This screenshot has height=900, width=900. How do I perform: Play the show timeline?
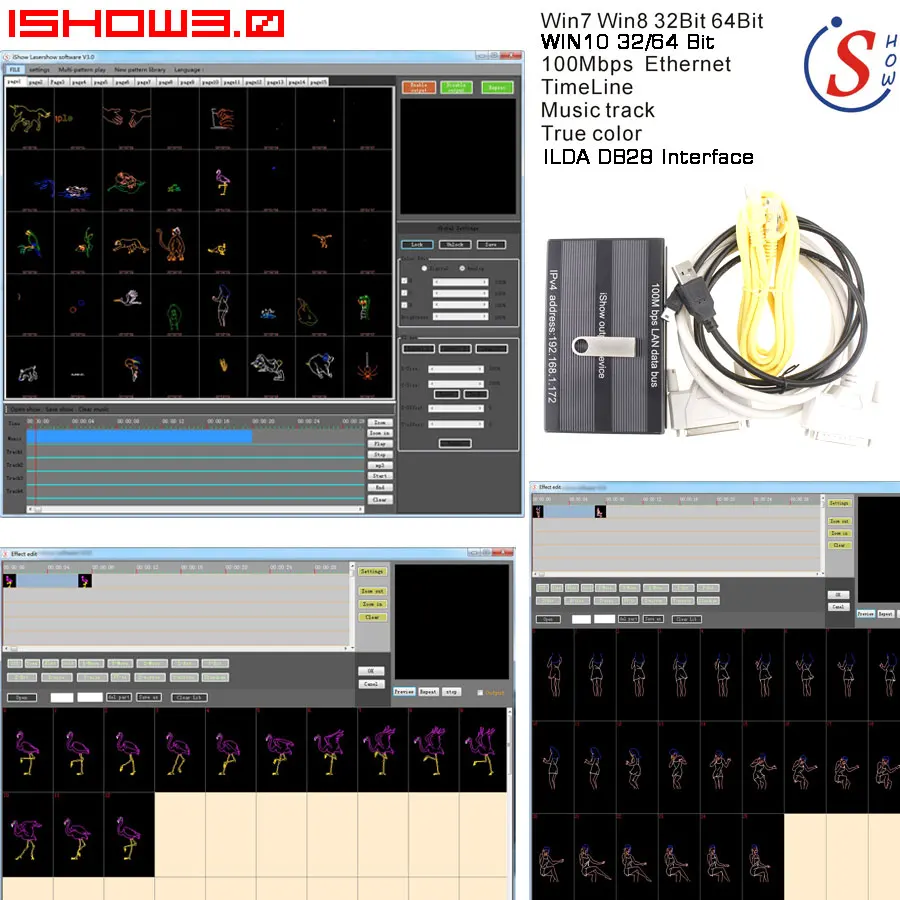(380, 444)
